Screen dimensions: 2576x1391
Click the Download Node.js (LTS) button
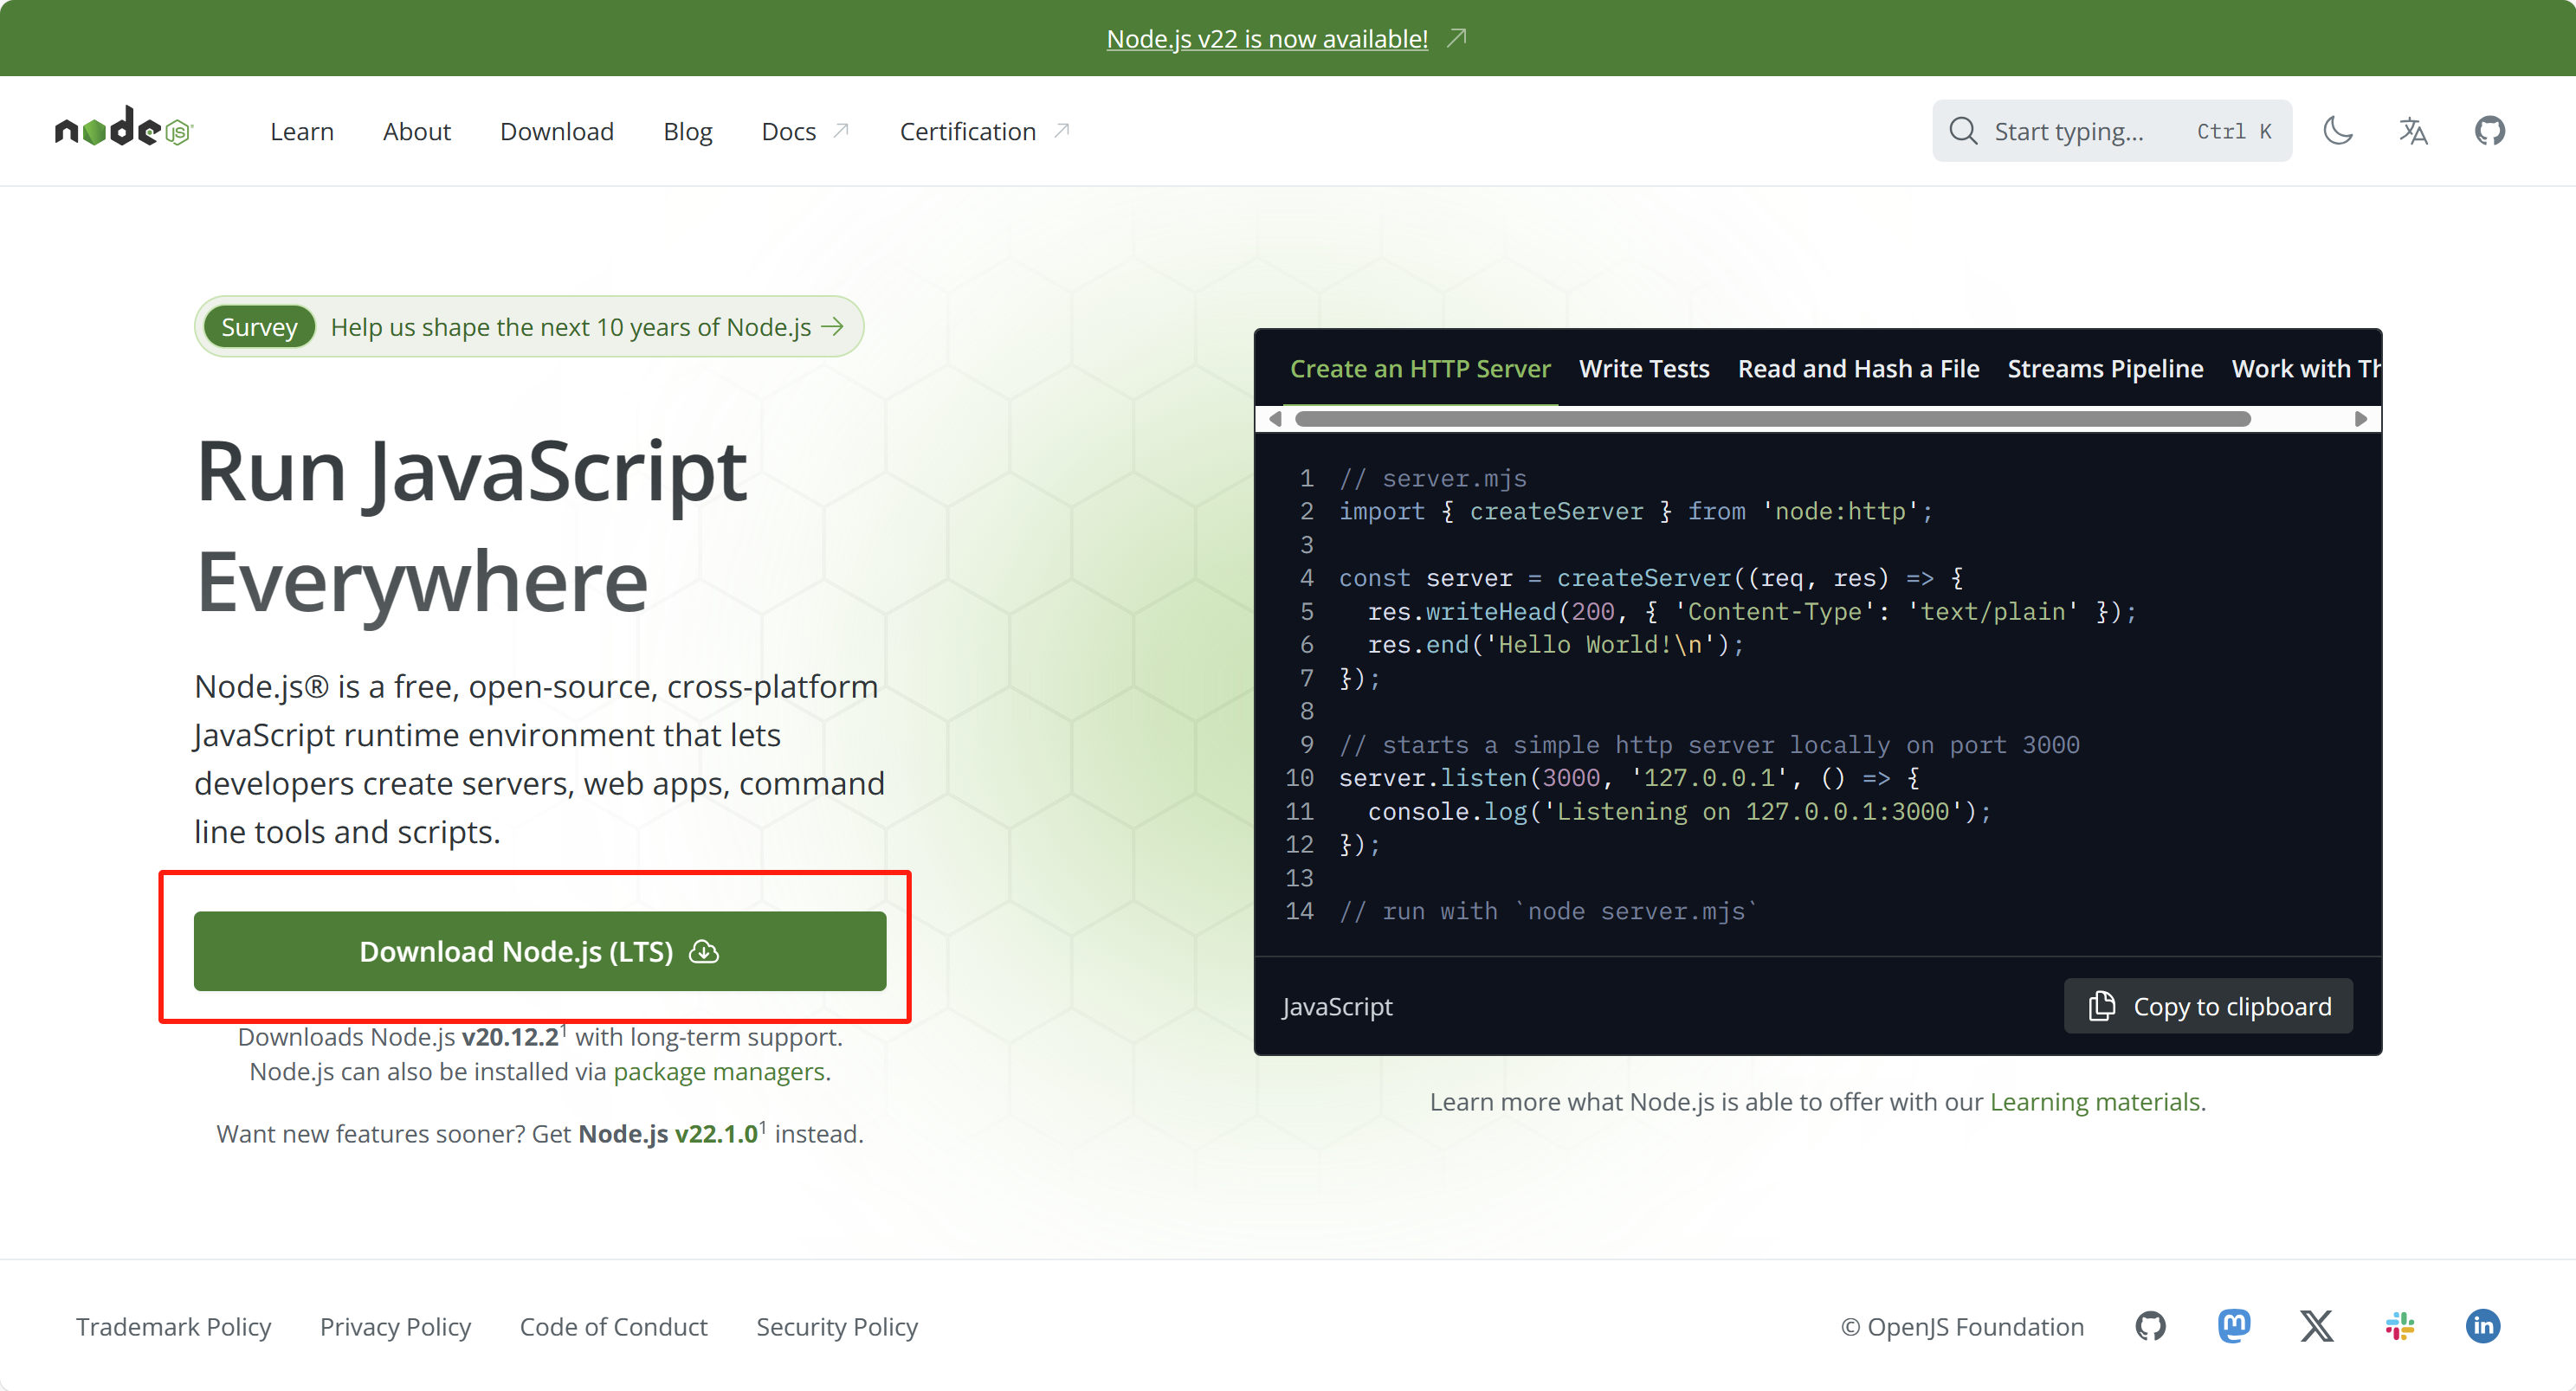540,951
